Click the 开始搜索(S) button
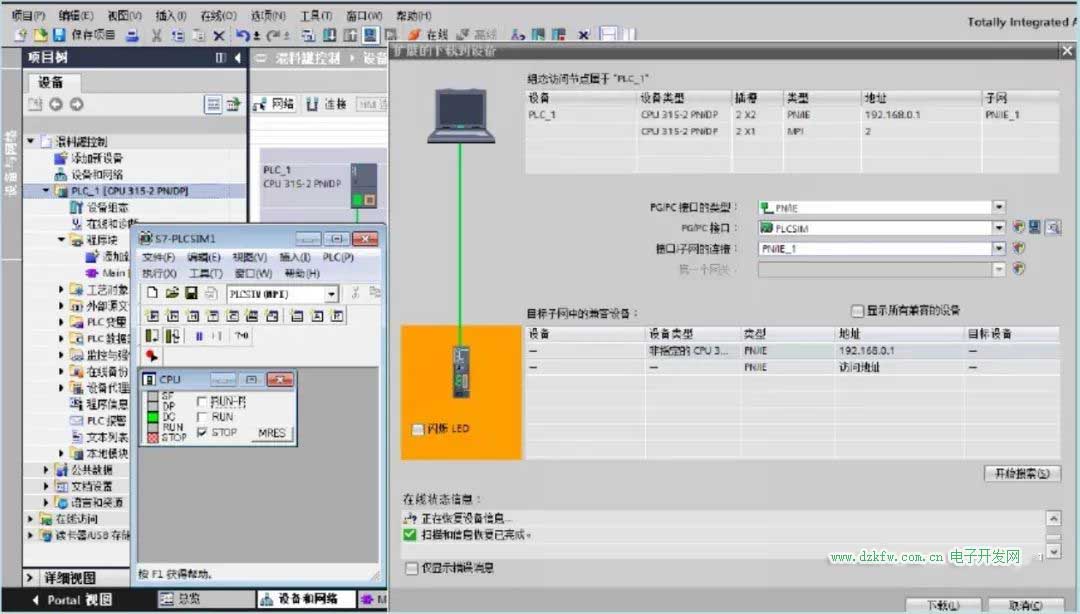The image size is (1080, 614). [x=1022, y=473]
